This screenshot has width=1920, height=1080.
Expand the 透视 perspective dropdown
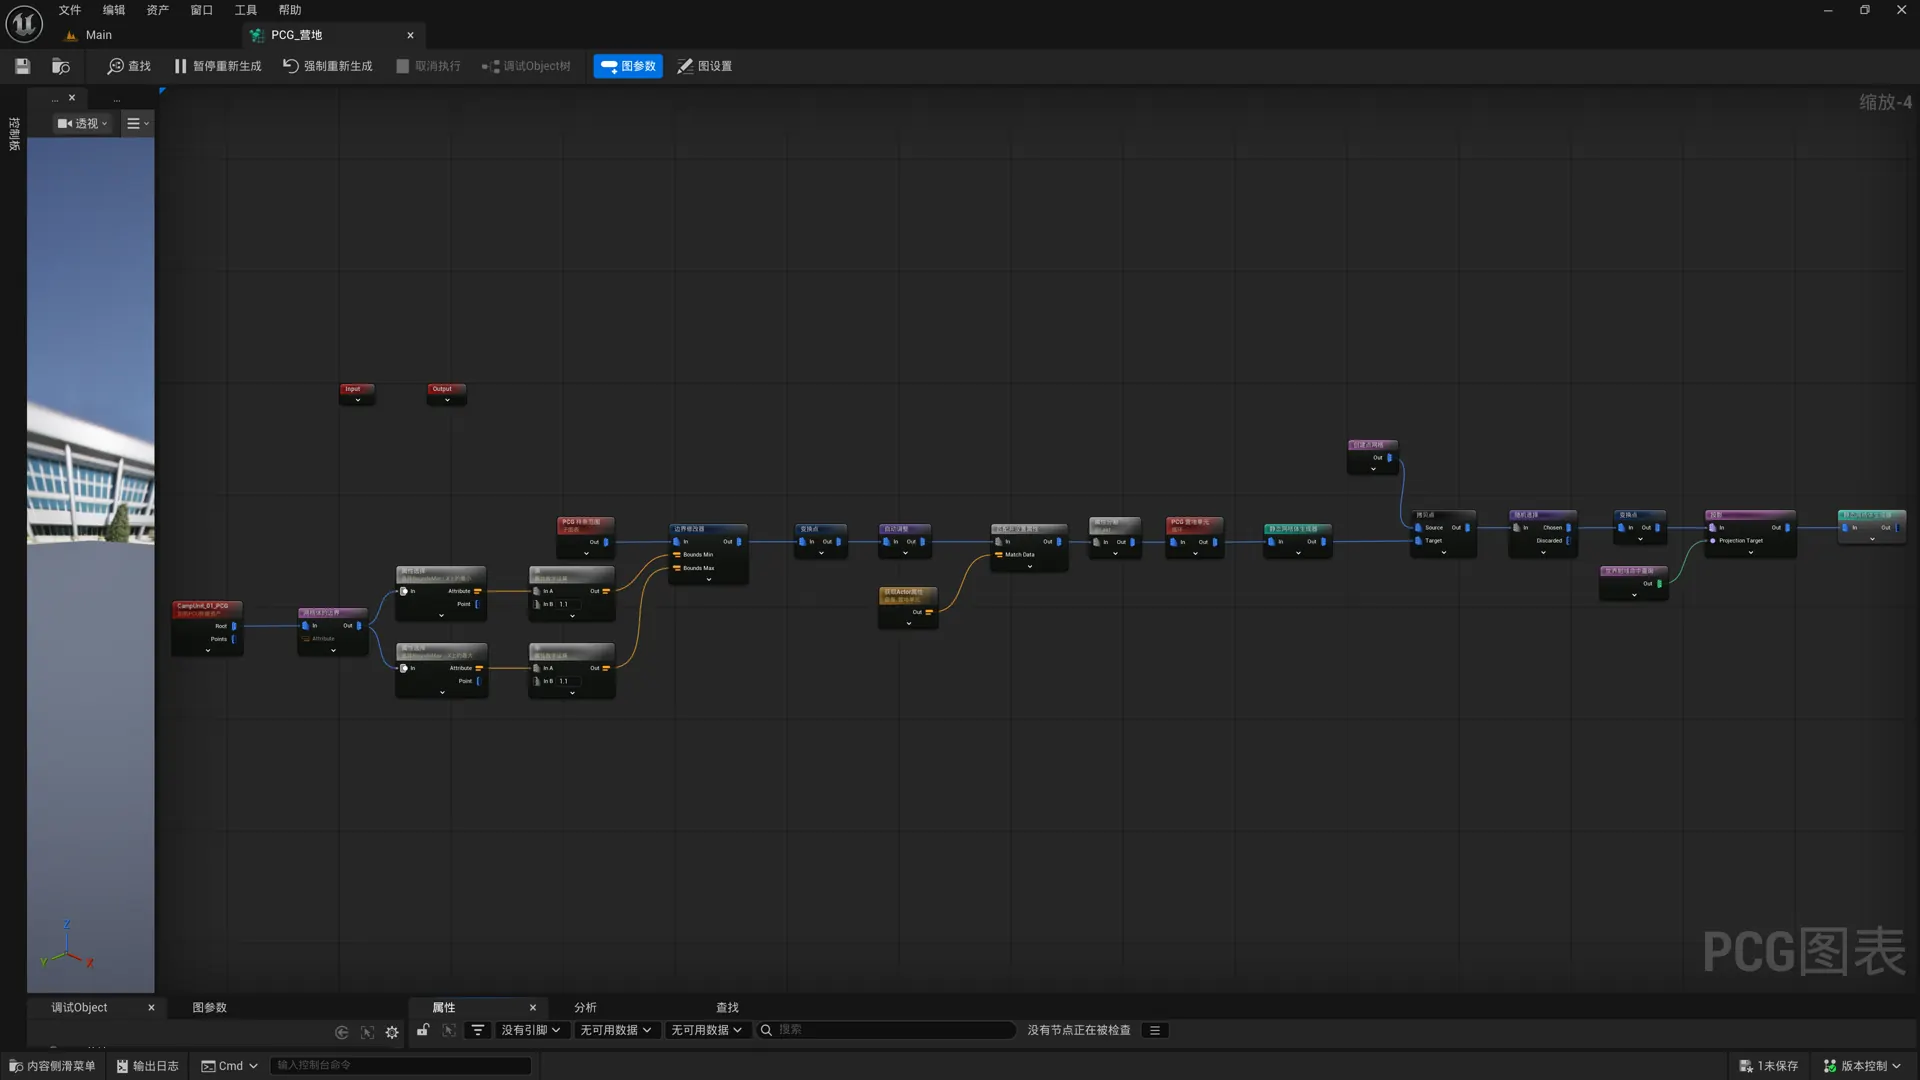coord(82,123)
